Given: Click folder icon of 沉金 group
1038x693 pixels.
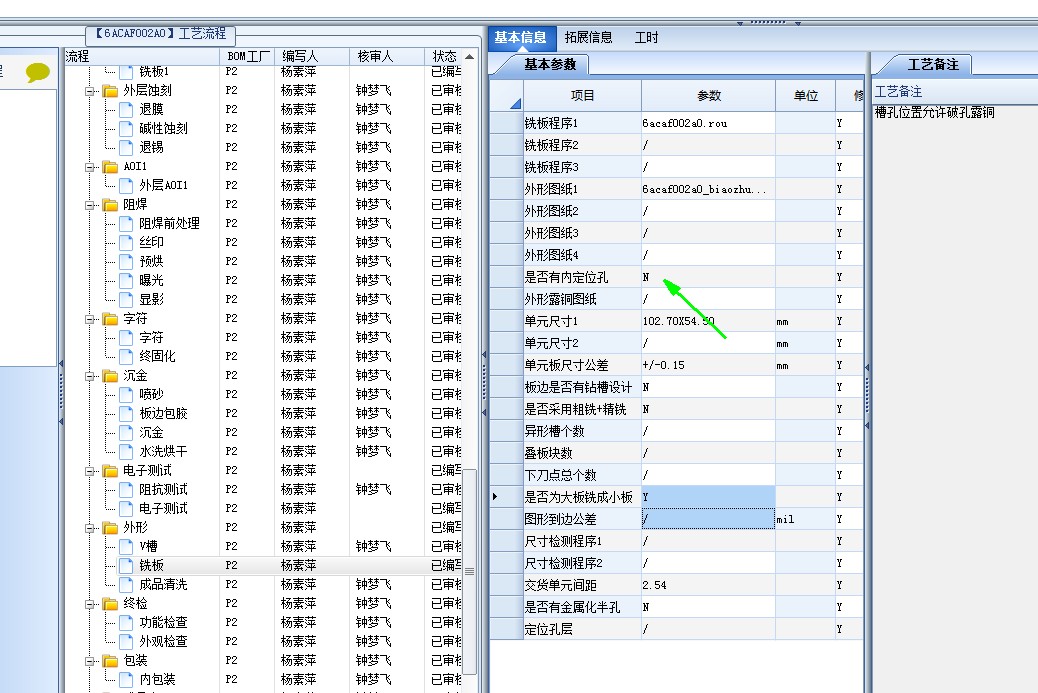Looking at the screenshot, I should (111, 376).
